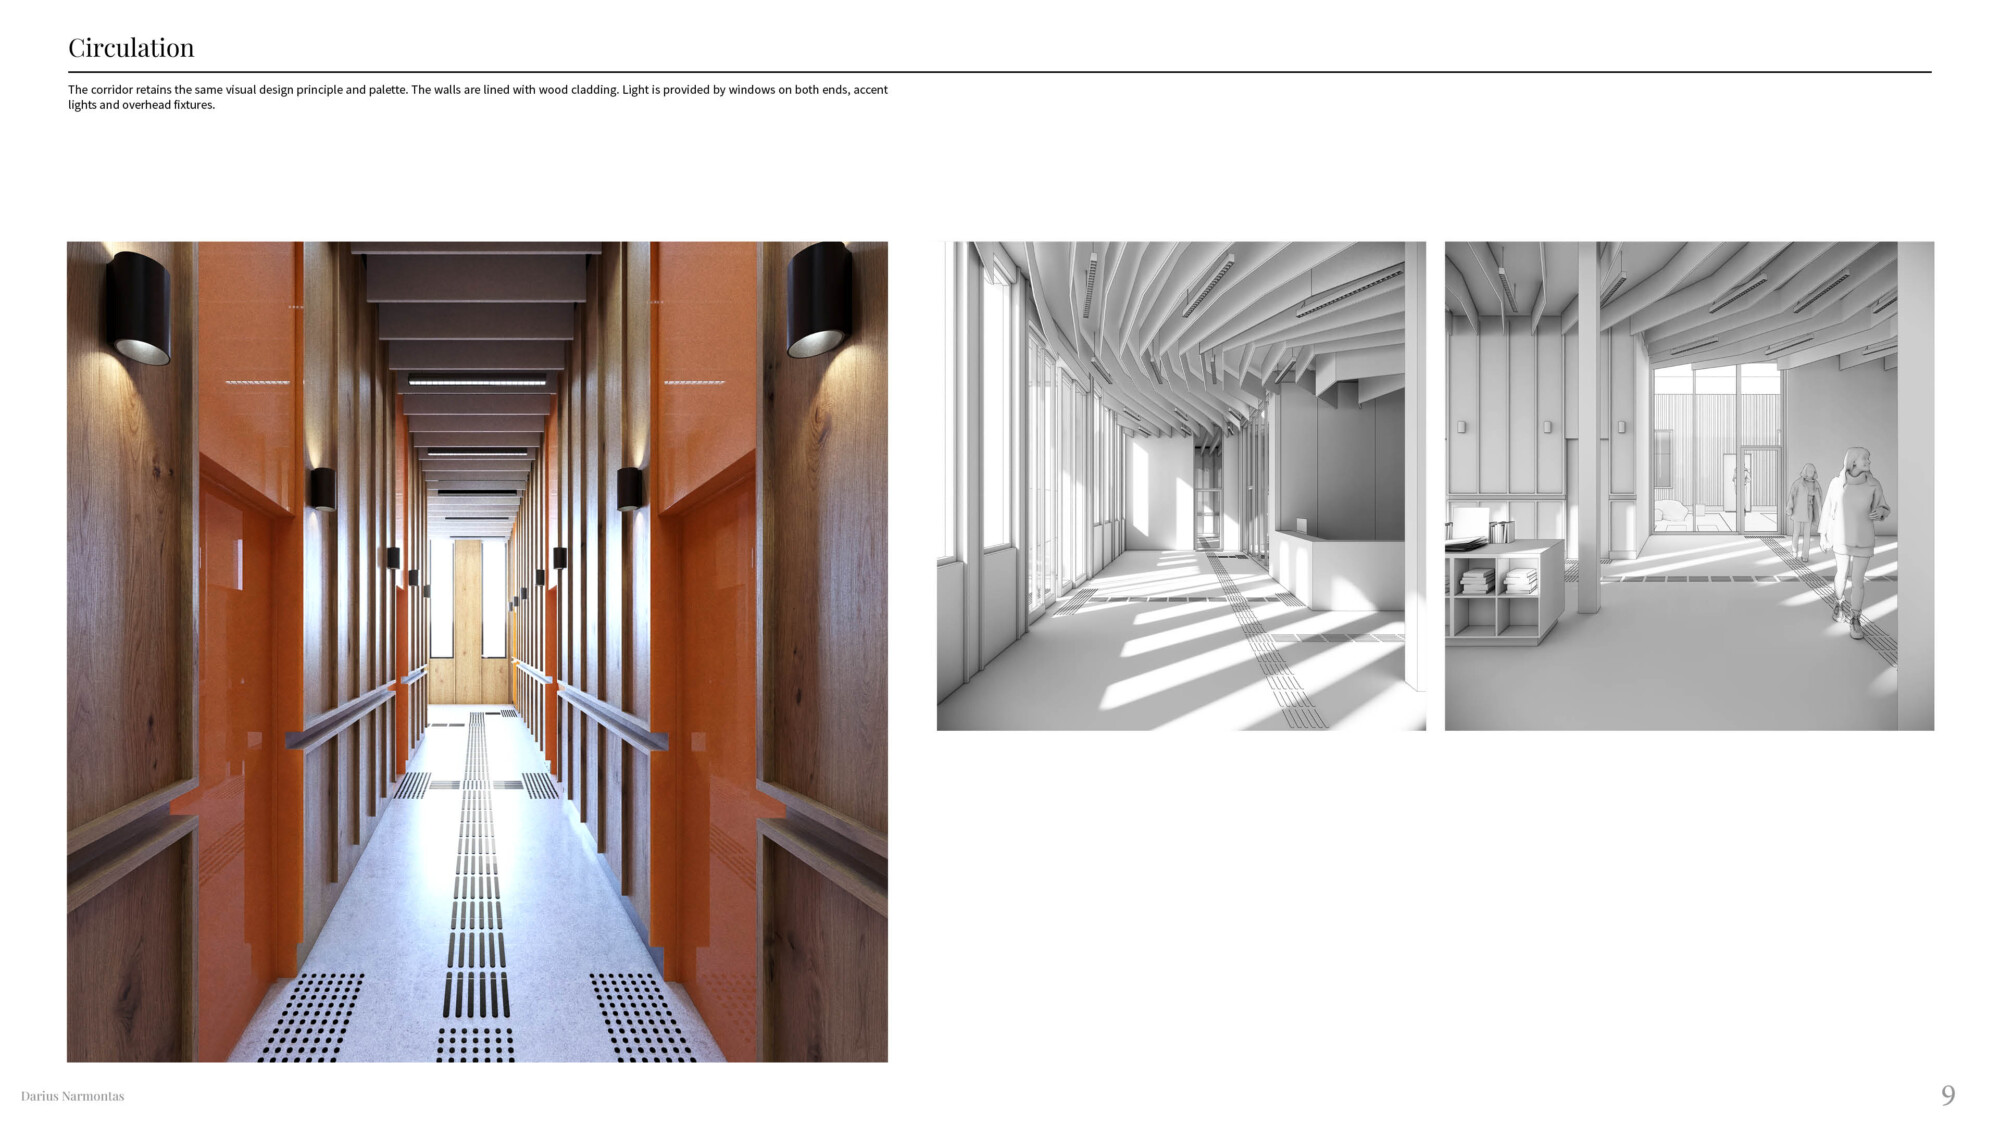Select the right grayscale render with people
2000x1125 pixels.
(x=1689, y=486)
